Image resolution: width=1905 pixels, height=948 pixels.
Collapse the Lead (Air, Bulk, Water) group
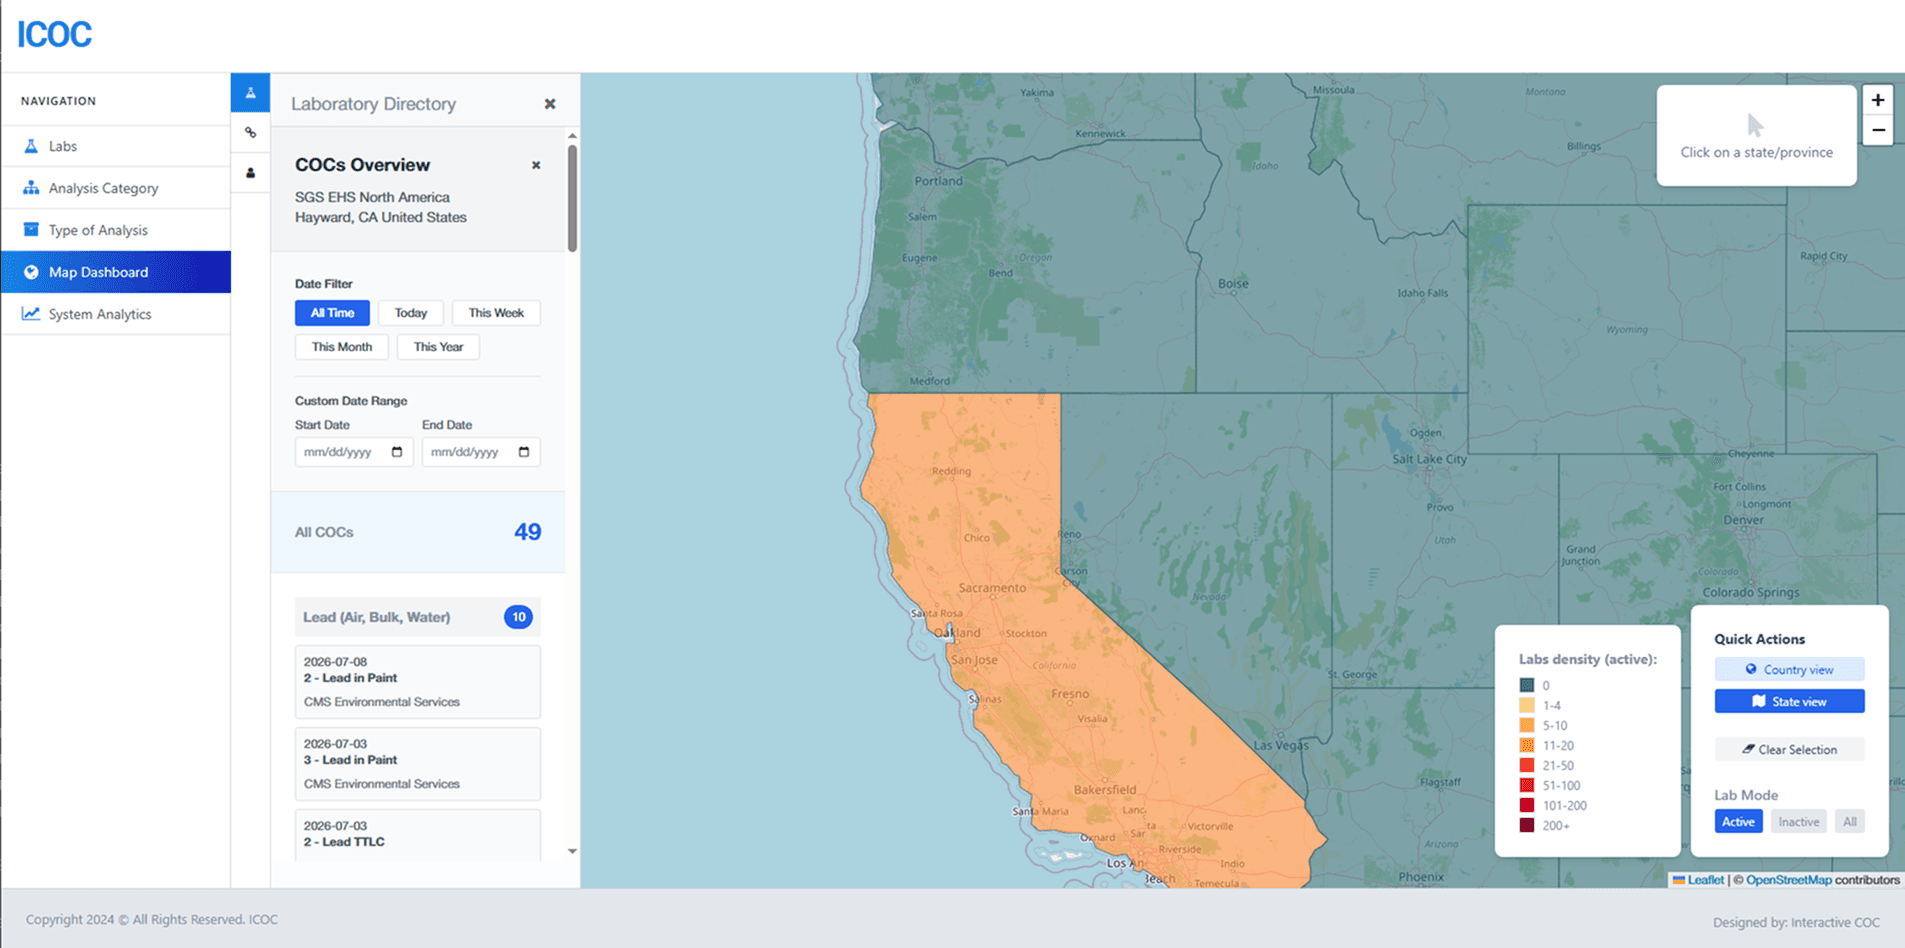click(418, 617)
